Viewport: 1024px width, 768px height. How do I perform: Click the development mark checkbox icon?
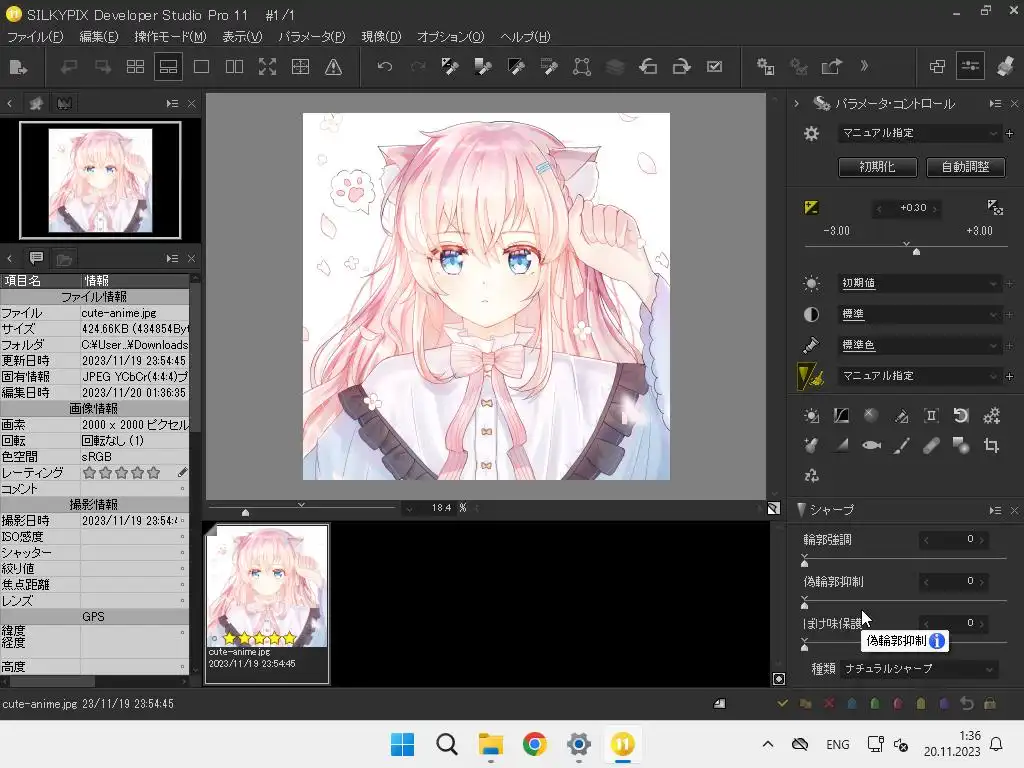pyautogui.click(x=714, y=67)
